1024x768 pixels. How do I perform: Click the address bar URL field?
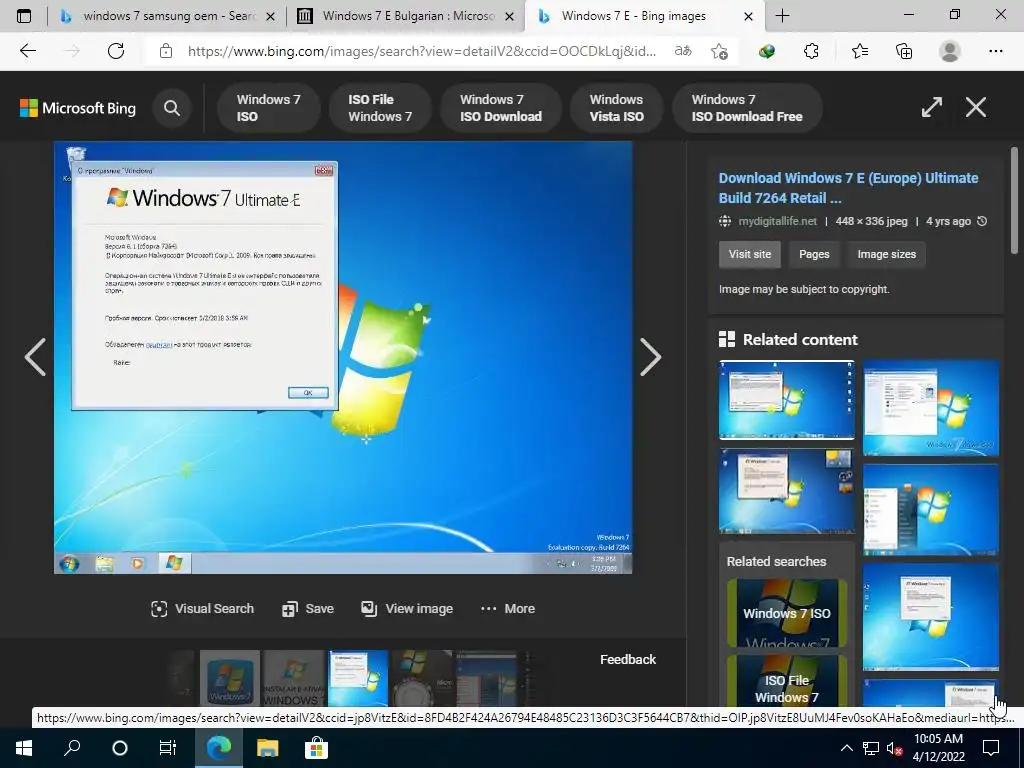click(421, 51)
